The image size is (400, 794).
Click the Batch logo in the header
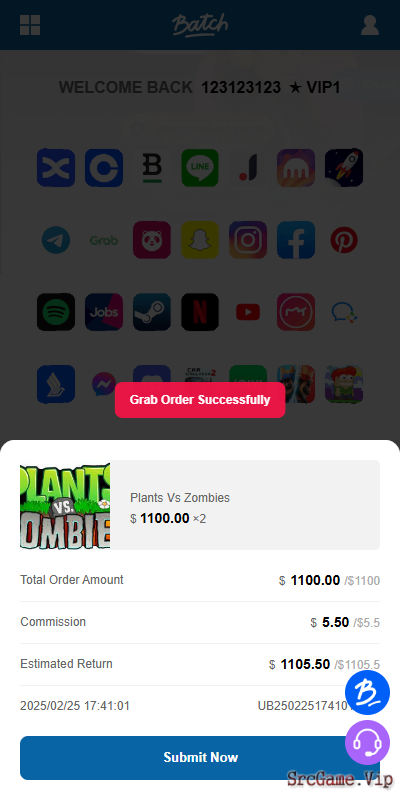(200, 25)
